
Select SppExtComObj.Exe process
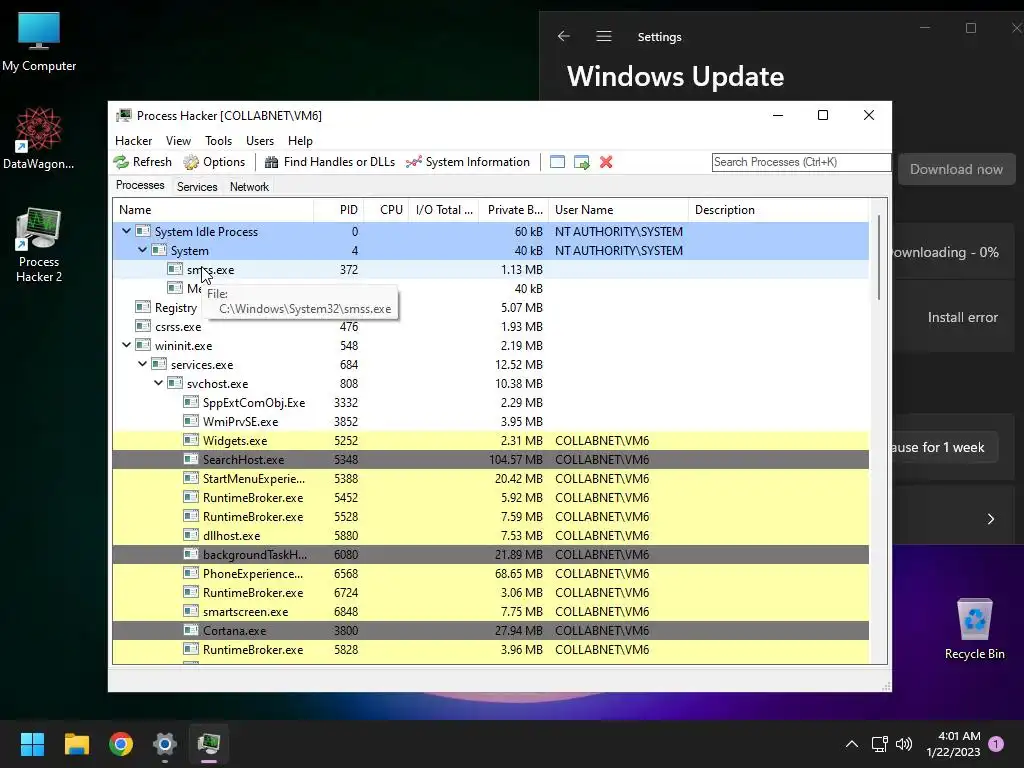point(490,402)
